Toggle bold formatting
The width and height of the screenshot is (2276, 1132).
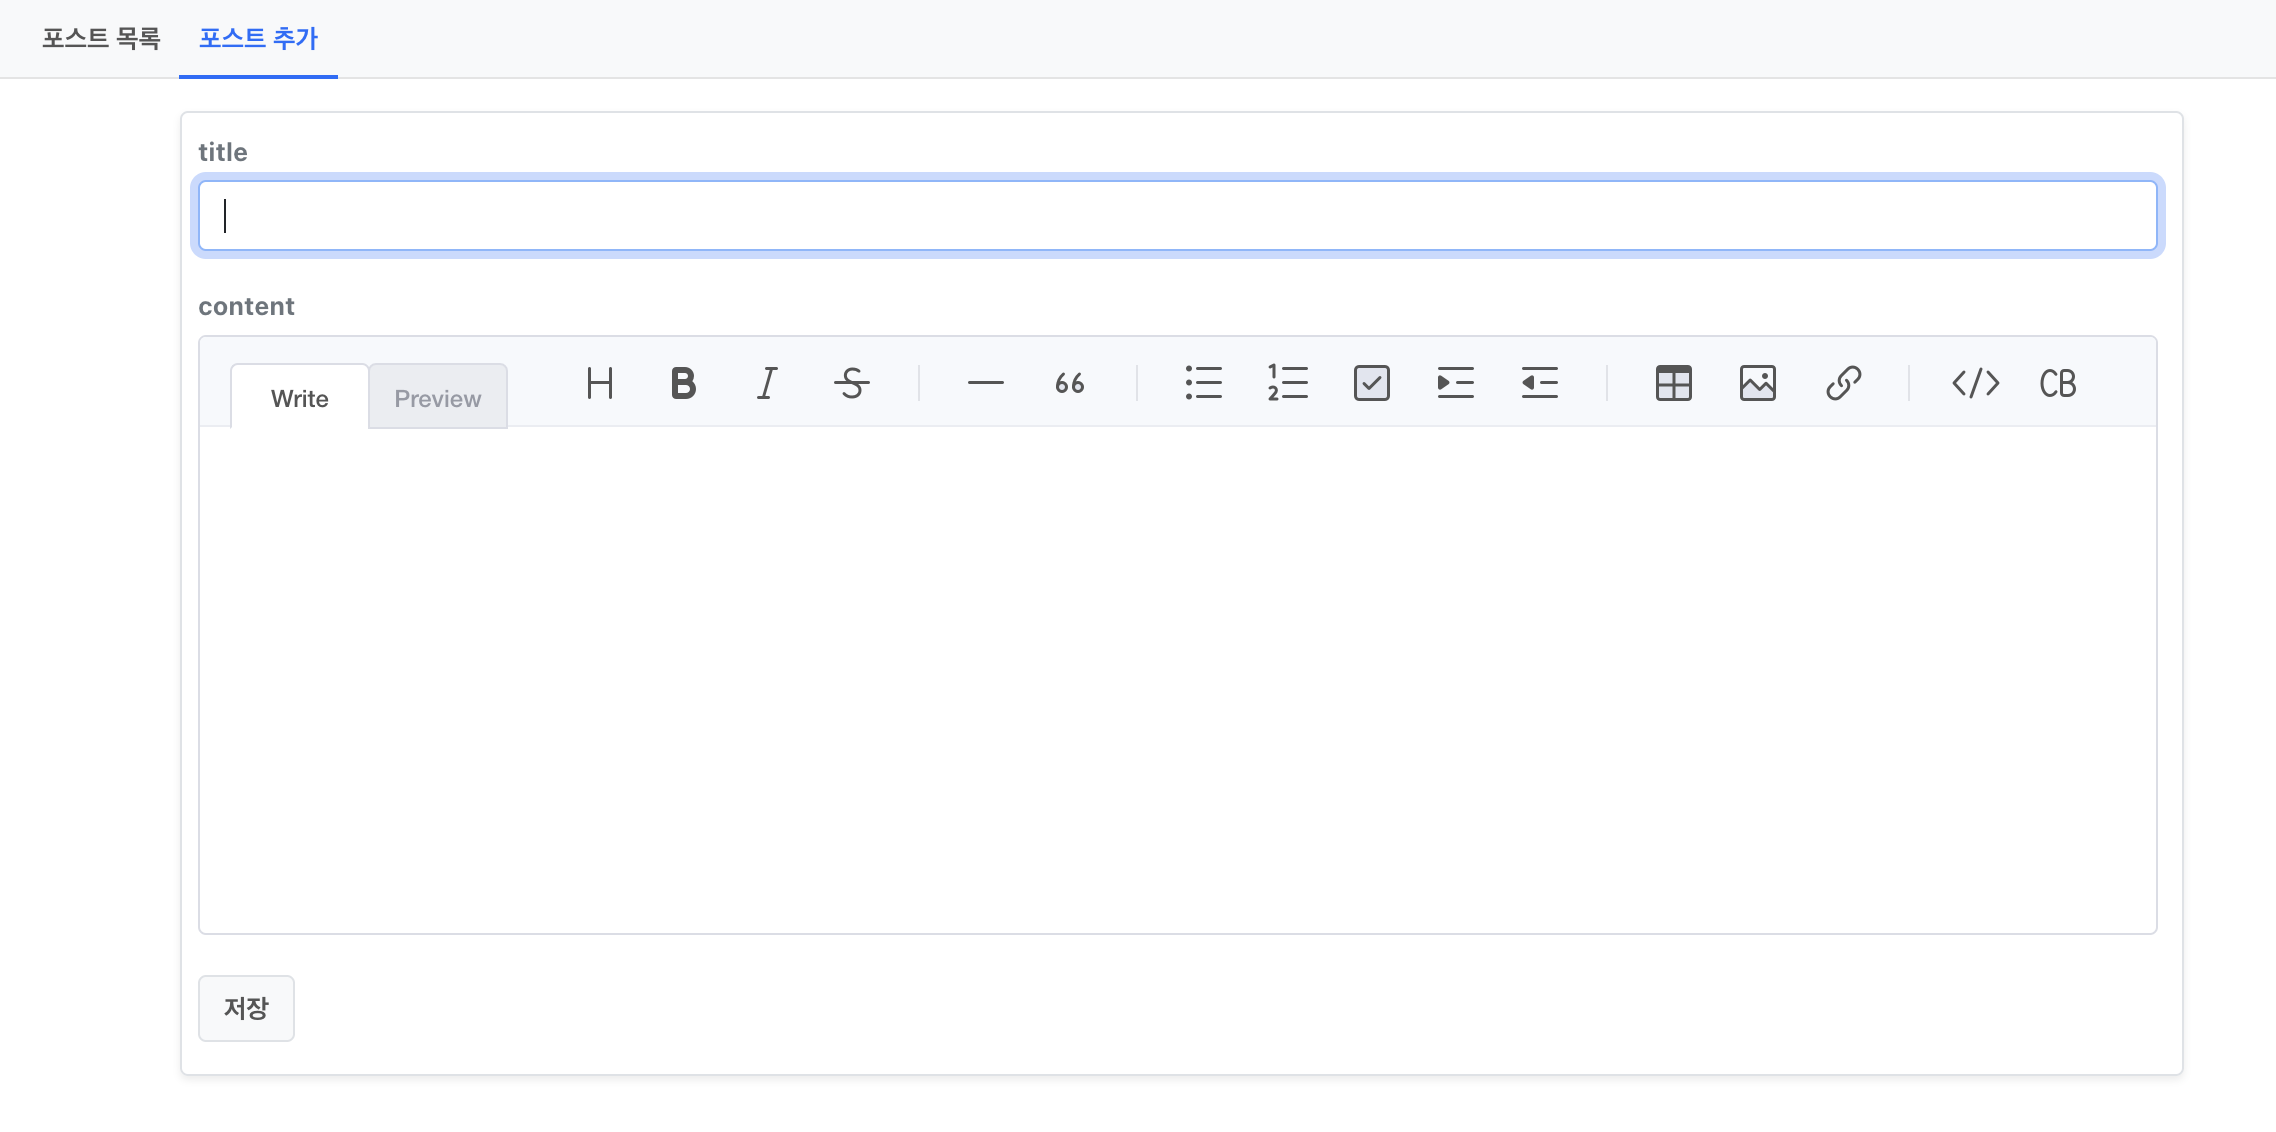click(x=683, y=383)
